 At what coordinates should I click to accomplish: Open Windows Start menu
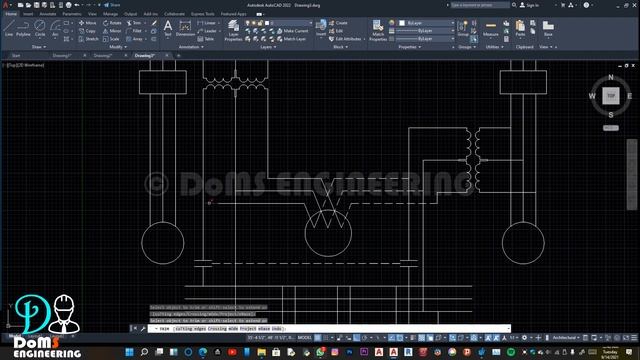pyautogui.click(x=129, y=352)
